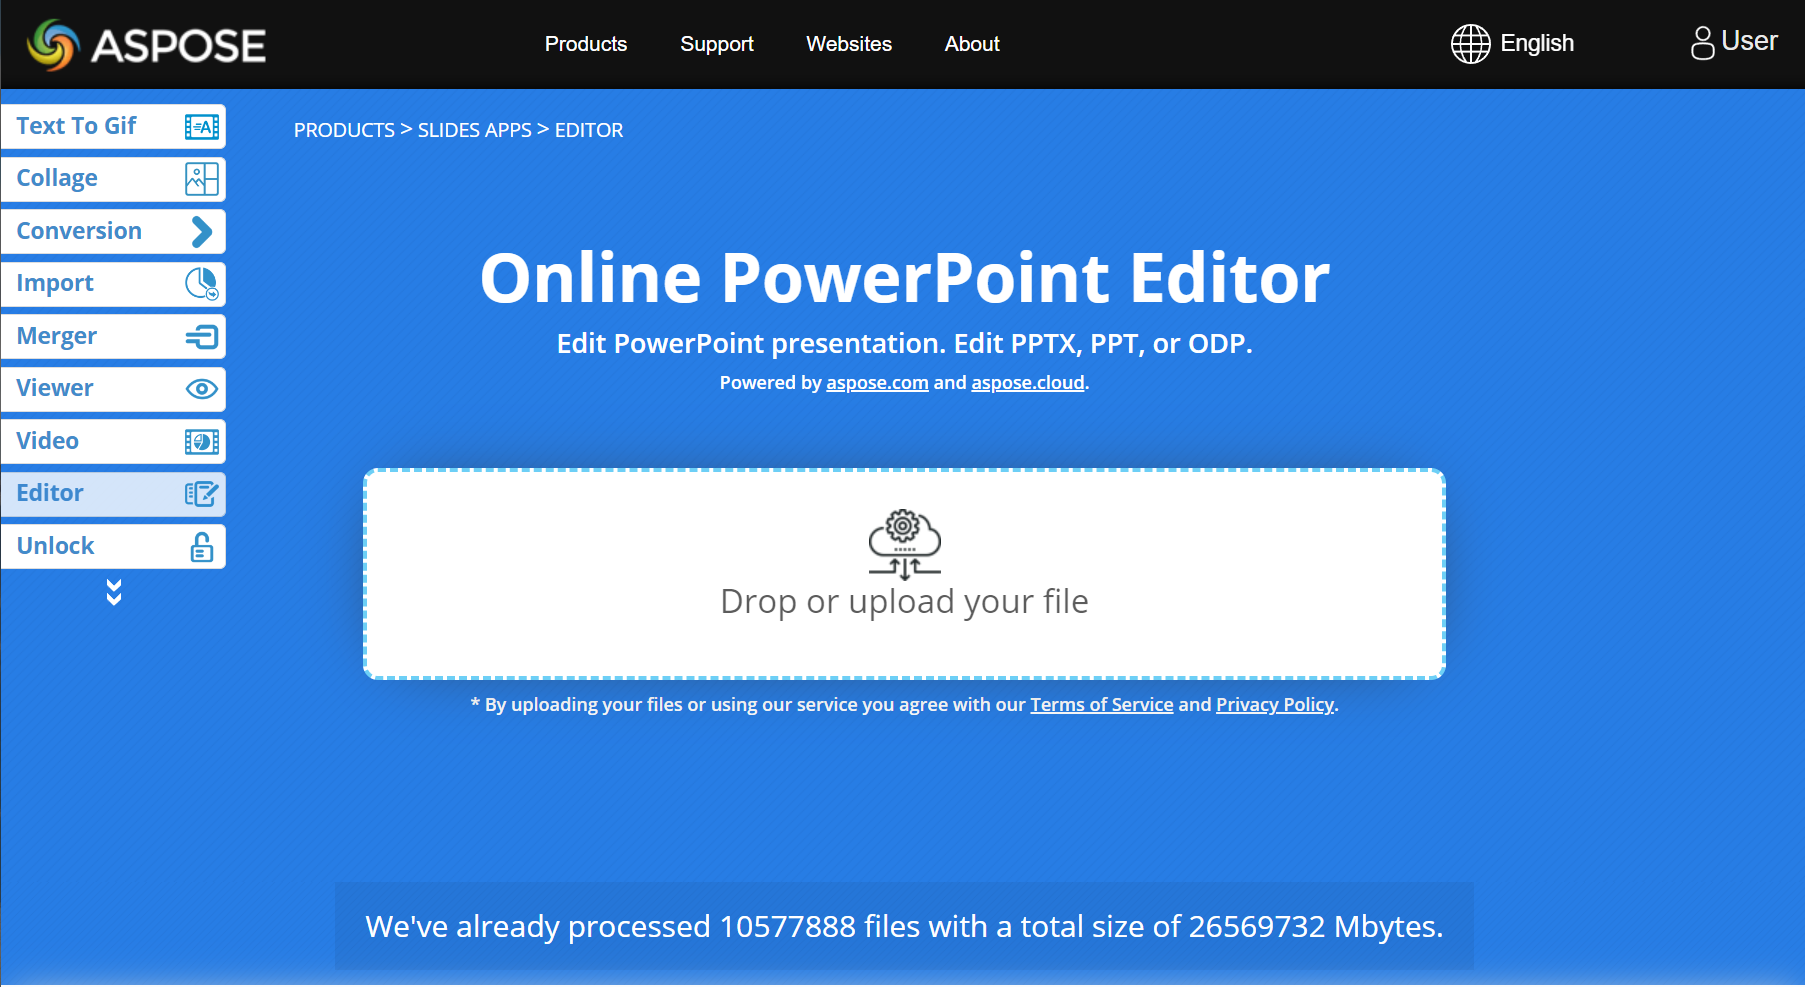1805x987 pixels.
Task: Click the aspose.com link
Action: pyautogui.click(x=877, y=383)
